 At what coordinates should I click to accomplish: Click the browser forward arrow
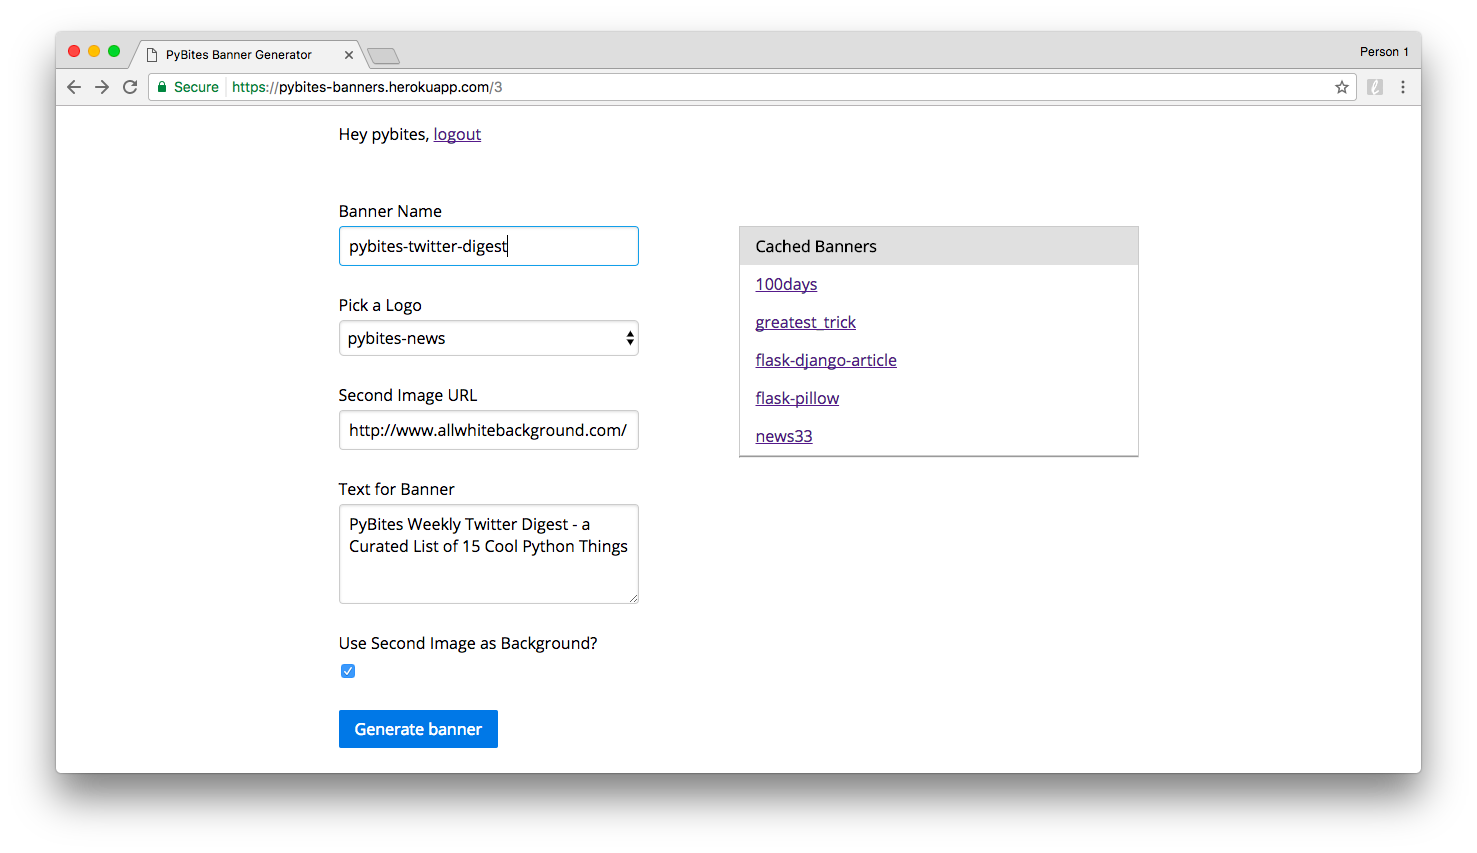point(102,87)
